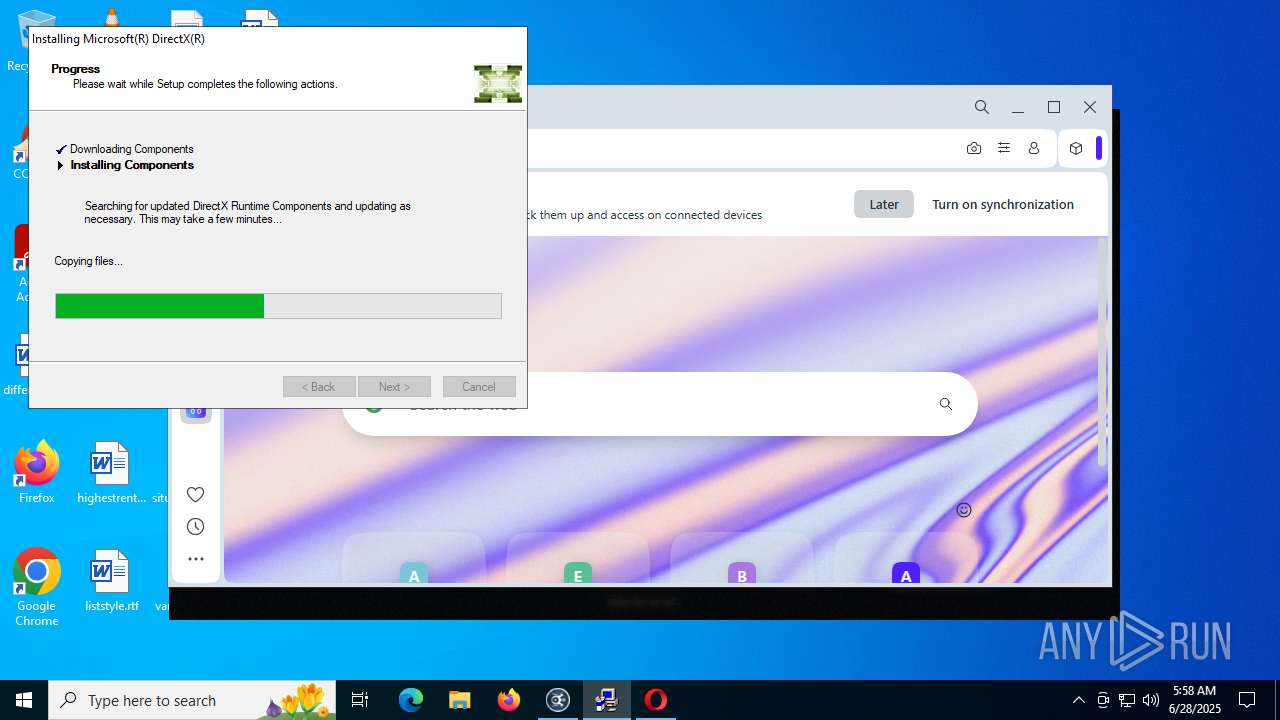Click the Installing Components step arrow
The height and width of the screenshot is (720, 1280).
[x=60, y=166]
